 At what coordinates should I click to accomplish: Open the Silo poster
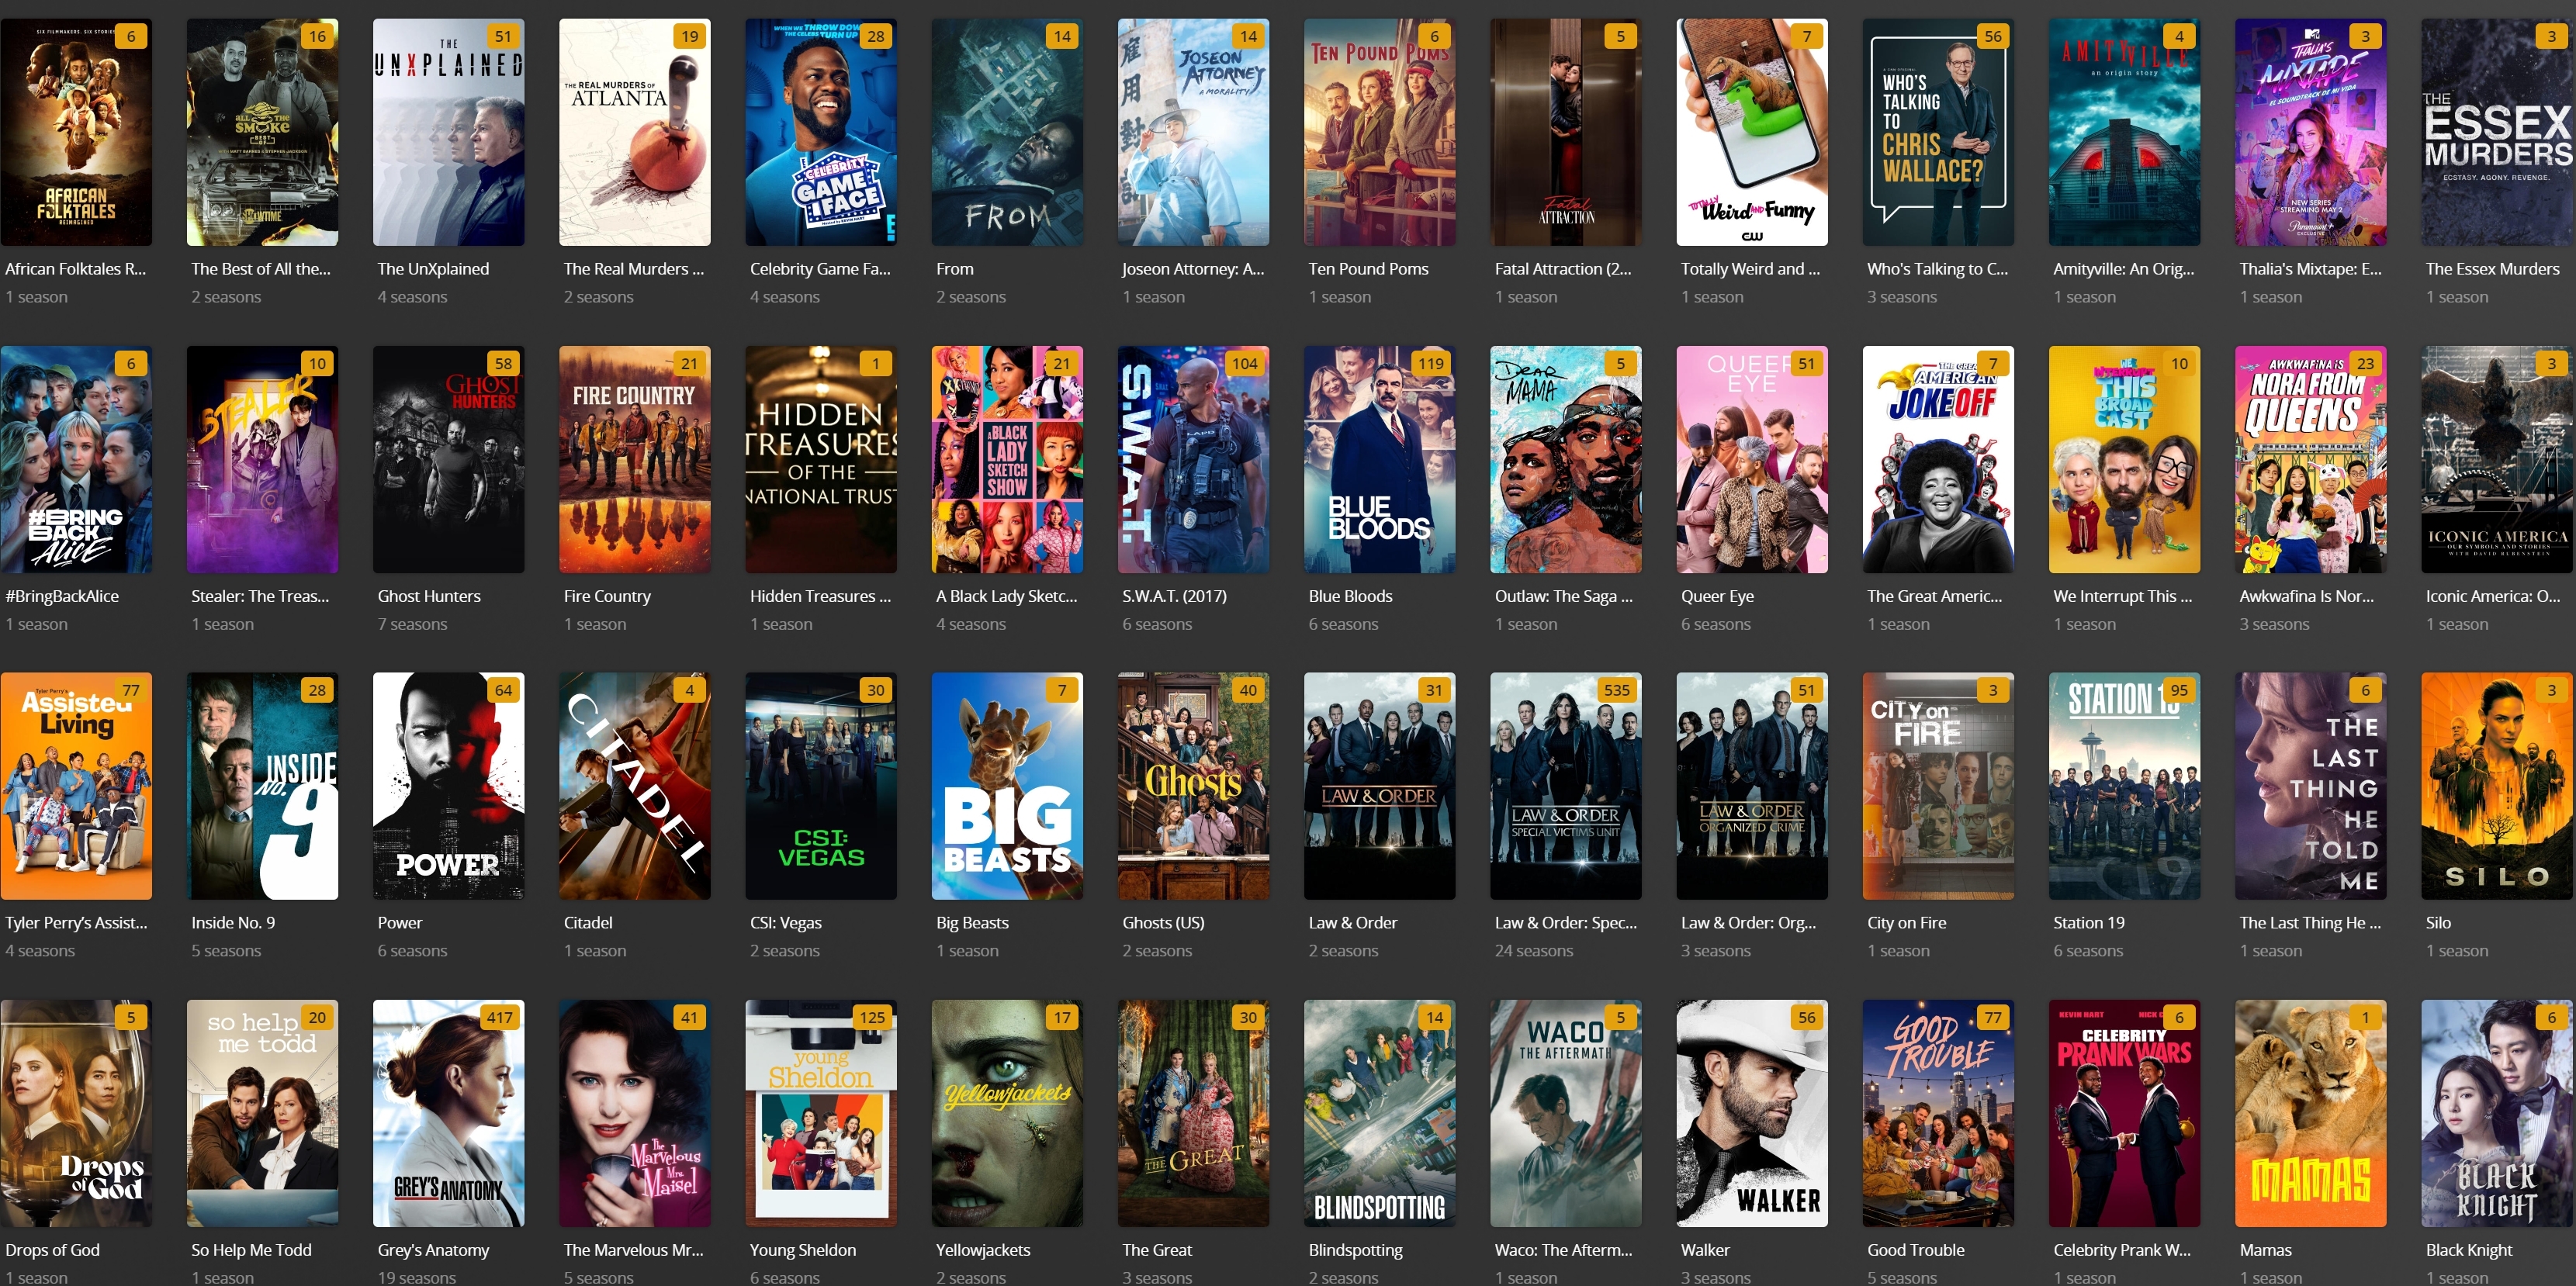click(x=2497, y=786)
